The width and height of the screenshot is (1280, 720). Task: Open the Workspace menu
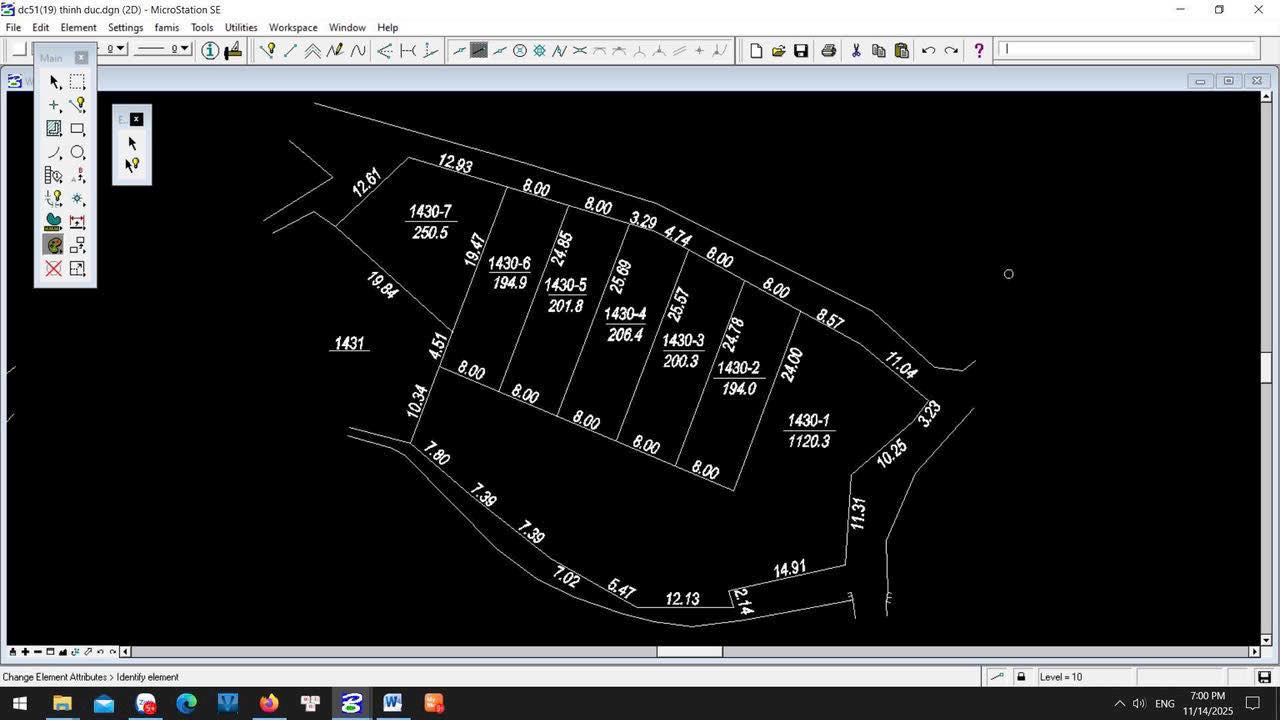point(292,27)
